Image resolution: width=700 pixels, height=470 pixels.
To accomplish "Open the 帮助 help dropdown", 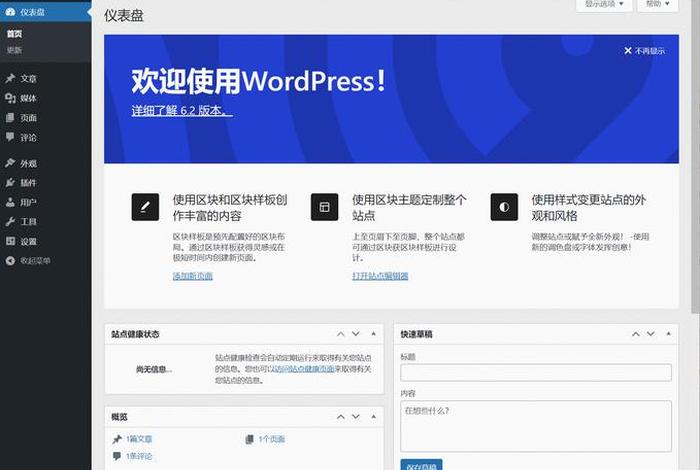I will (x=658, y=4).
